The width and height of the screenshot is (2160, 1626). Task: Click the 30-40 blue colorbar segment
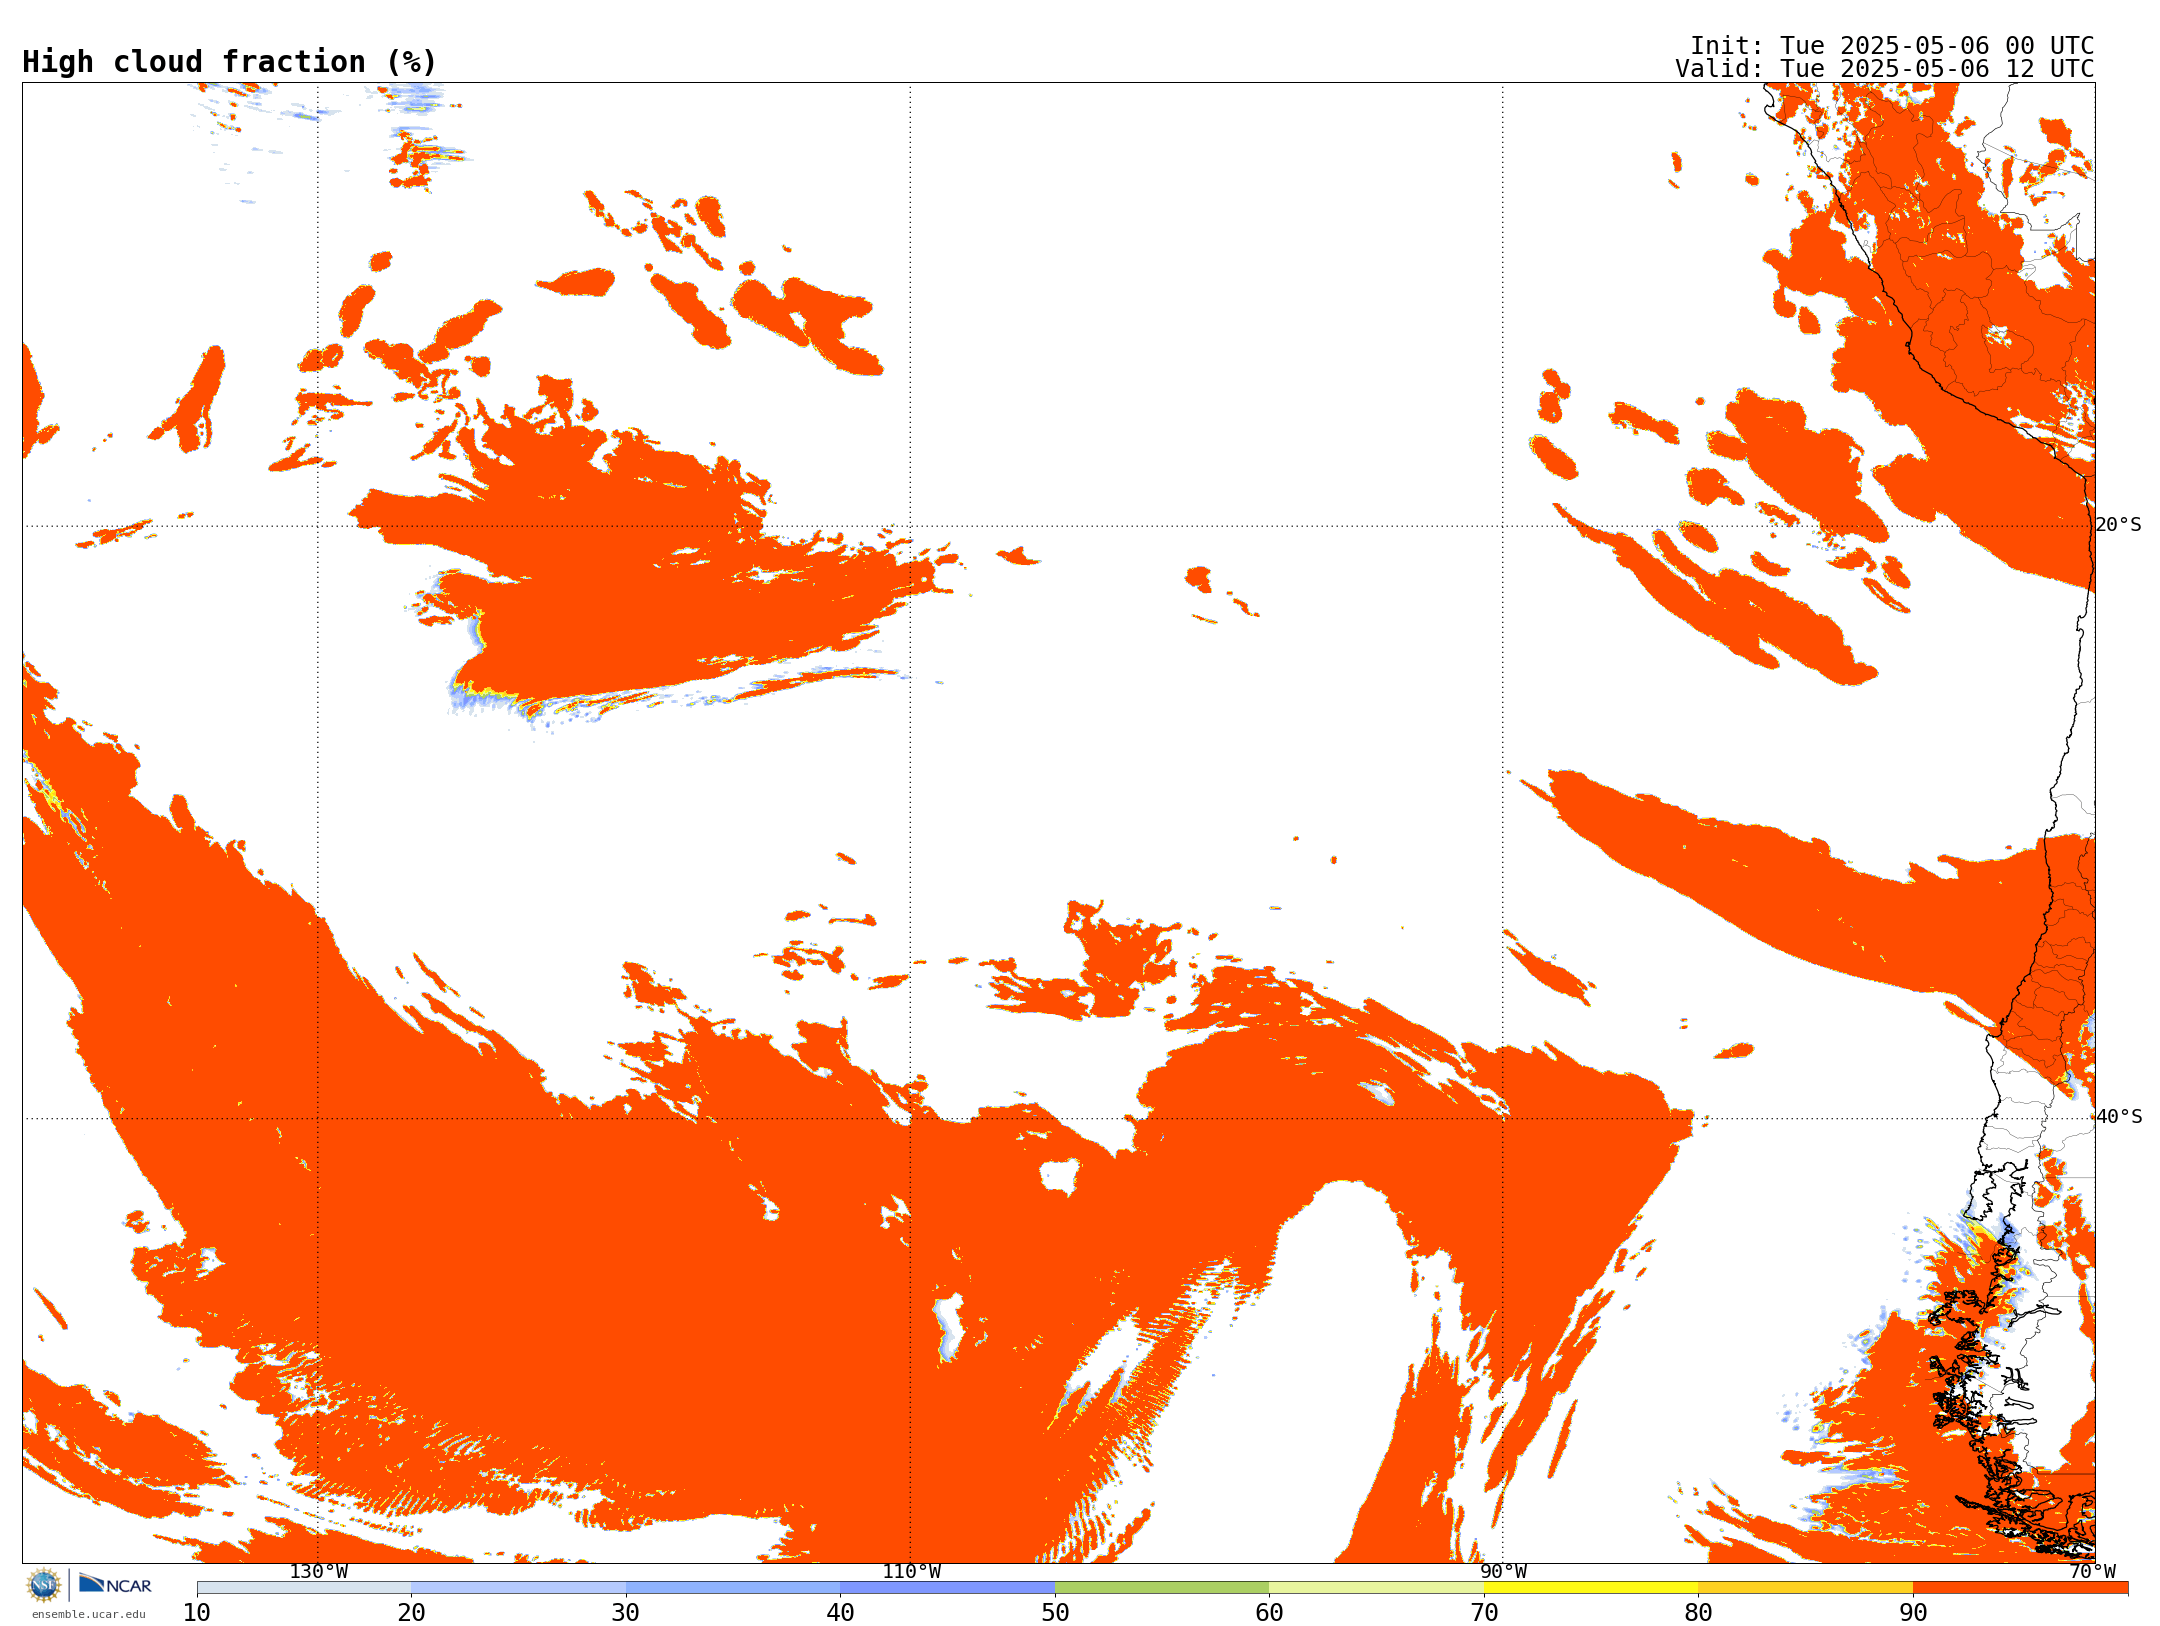pyautogui.click(x=733, y=1588)
